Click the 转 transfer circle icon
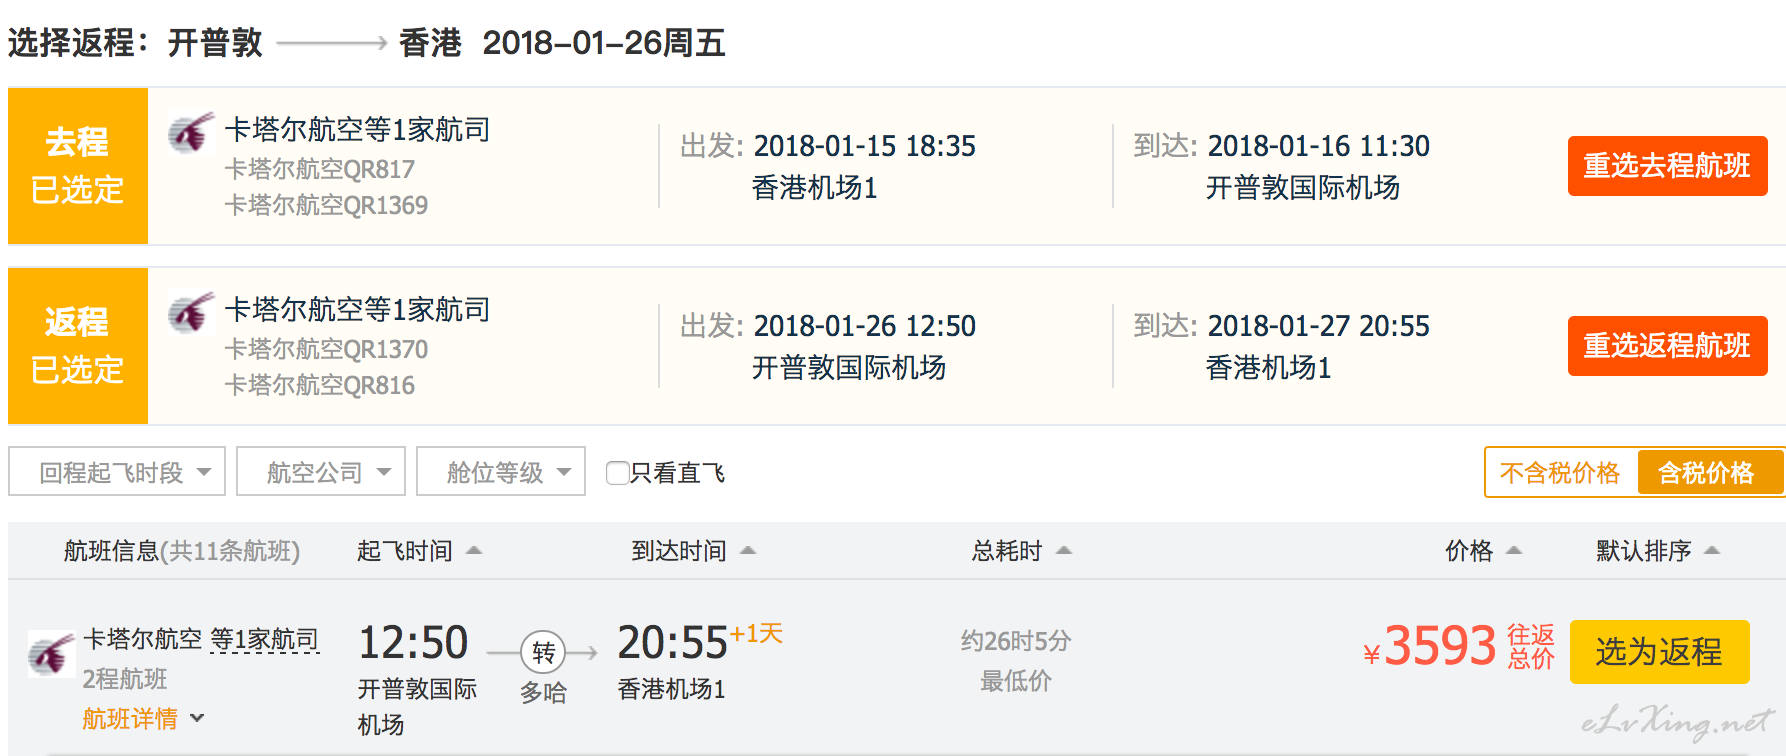 click(543, 653)
